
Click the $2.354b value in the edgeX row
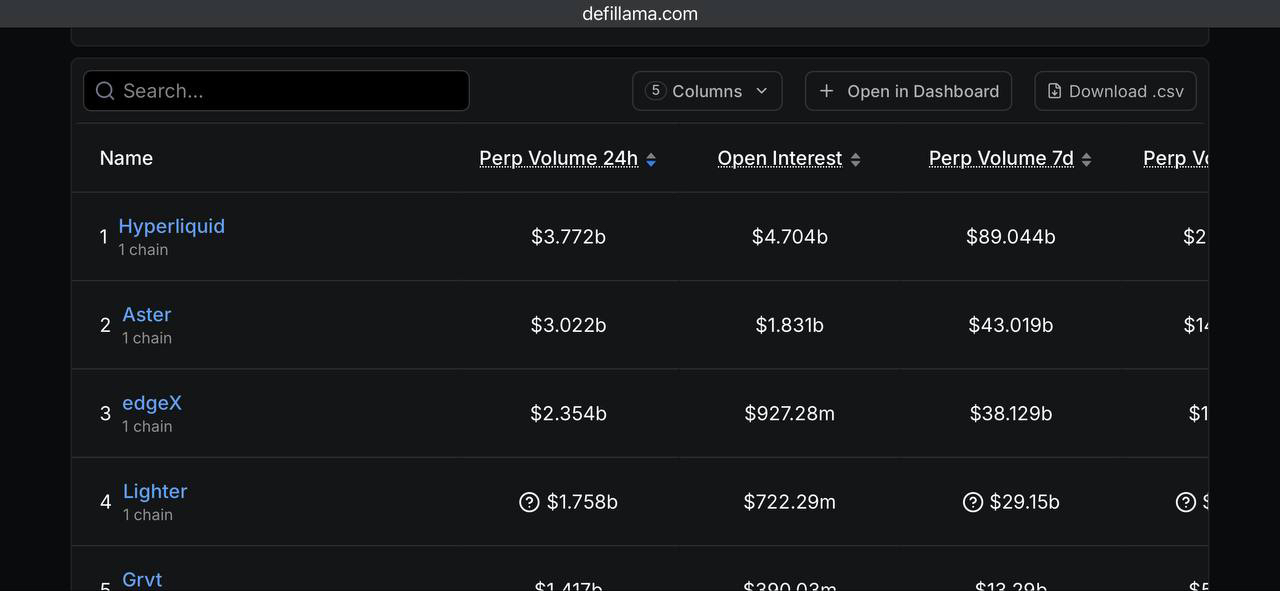(568, 413)
